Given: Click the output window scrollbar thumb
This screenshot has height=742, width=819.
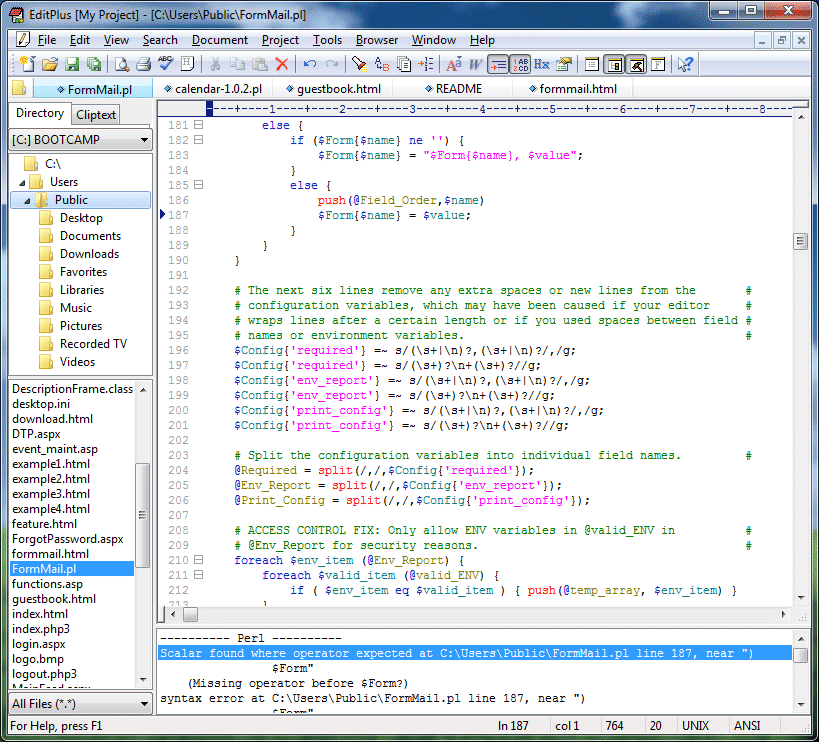Looking at the screenshot, I should [x=801, y=655].
